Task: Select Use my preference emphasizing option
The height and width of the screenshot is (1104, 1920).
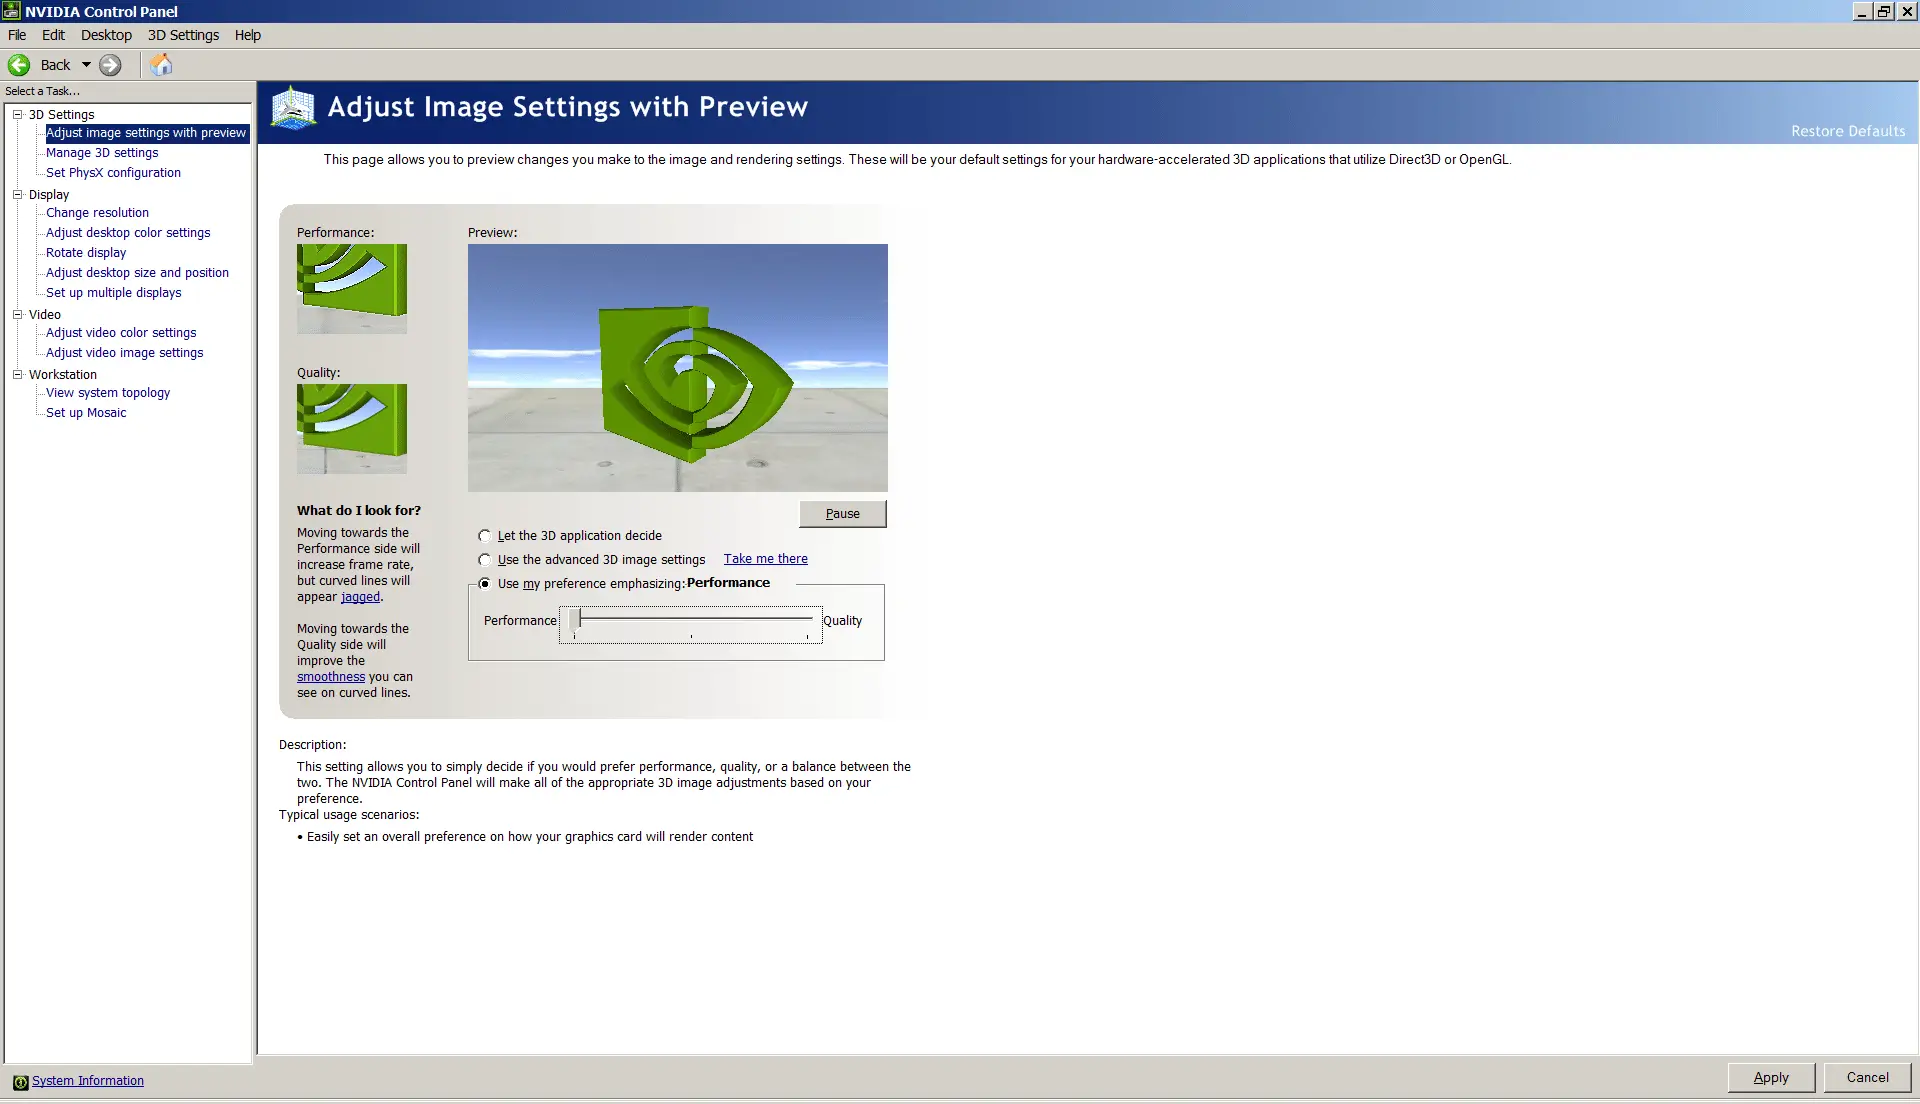Action: (485, 584)
